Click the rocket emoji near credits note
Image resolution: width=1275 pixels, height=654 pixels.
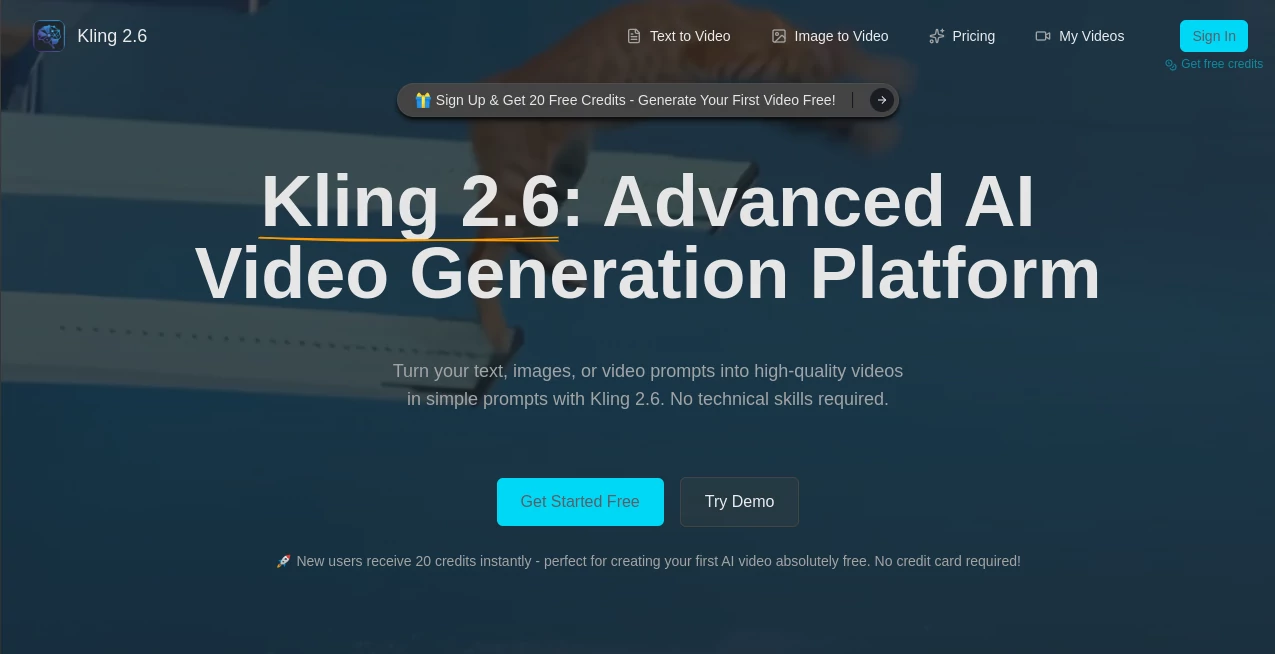(x=283, y=561)
